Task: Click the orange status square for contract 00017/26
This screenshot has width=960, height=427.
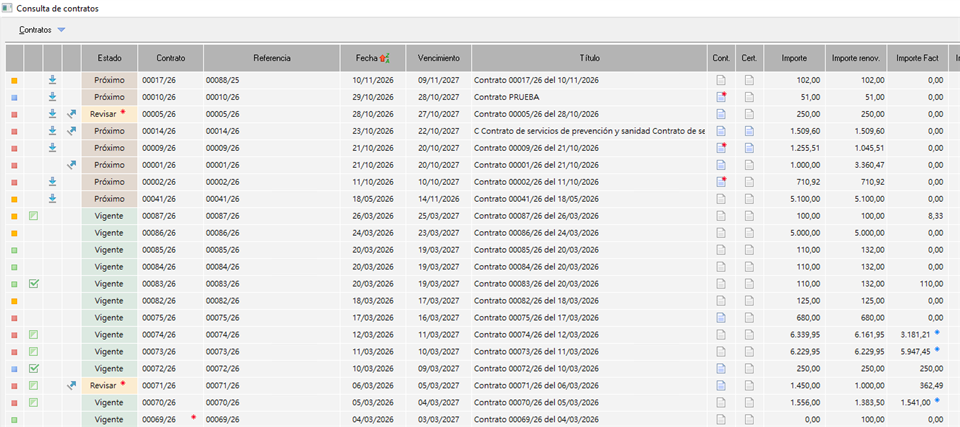Action: pyautogui.click(x=14, y=80)
